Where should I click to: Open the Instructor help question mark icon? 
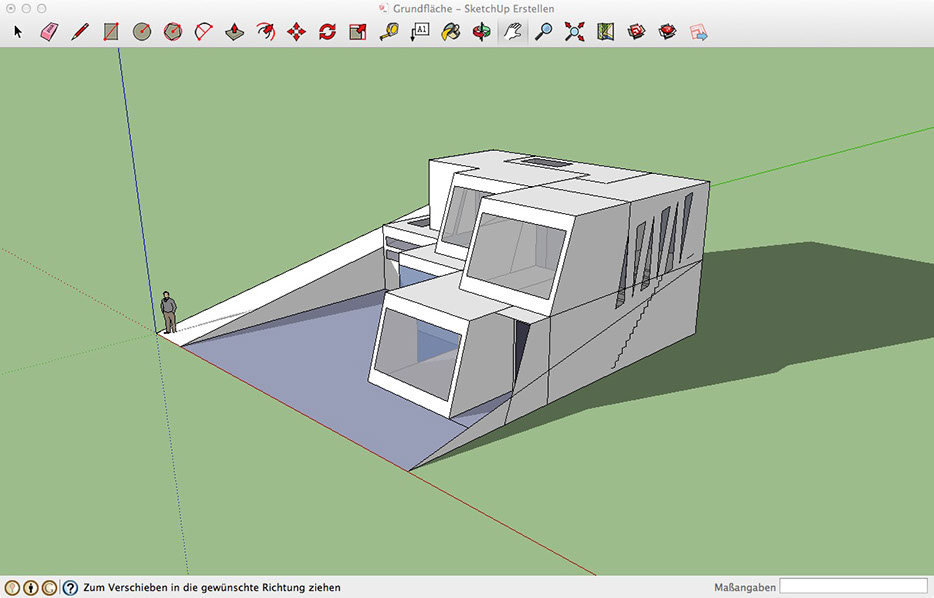point(70,588)
